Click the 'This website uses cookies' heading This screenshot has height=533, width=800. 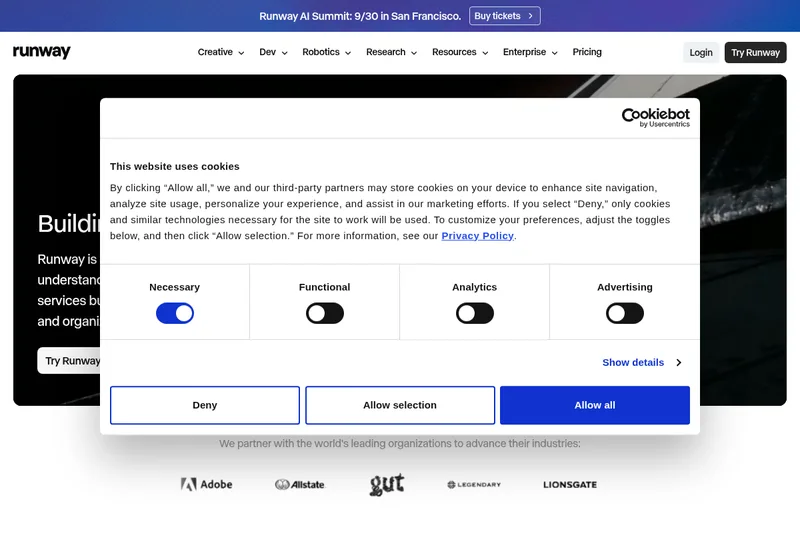pos(174,166)
